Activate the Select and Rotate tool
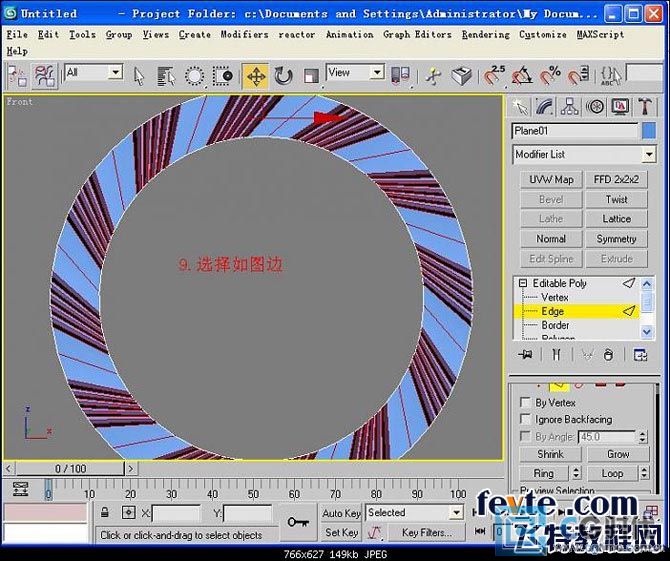The height and width of the screenshot is (561, 670). tap(283, 77)
